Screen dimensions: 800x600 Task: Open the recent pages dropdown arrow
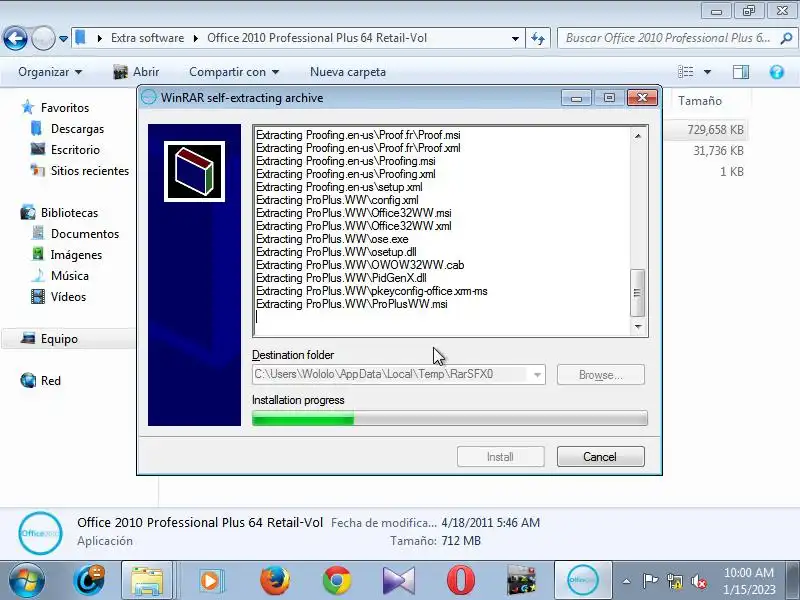[x=63, y=39]
